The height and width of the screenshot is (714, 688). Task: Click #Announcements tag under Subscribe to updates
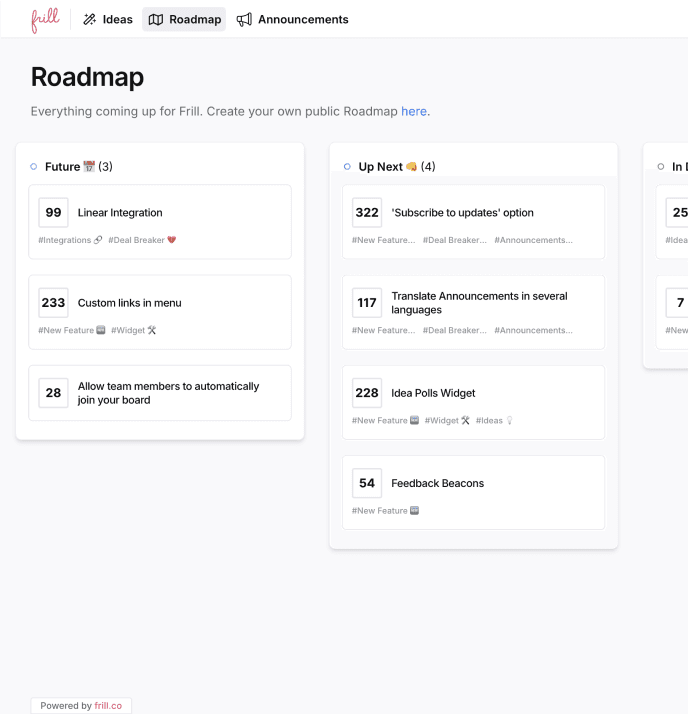click(534, 240)
